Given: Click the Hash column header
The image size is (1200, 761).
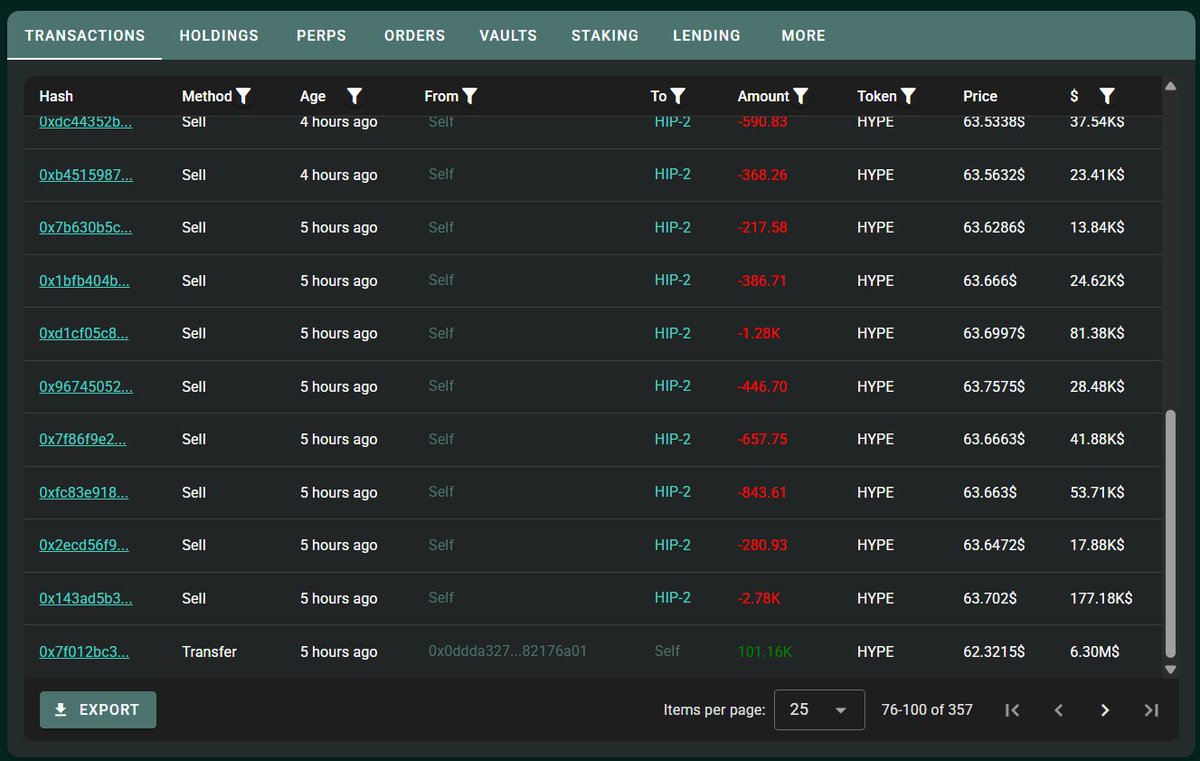Looking at the screenshot, I should click(56, 96).
